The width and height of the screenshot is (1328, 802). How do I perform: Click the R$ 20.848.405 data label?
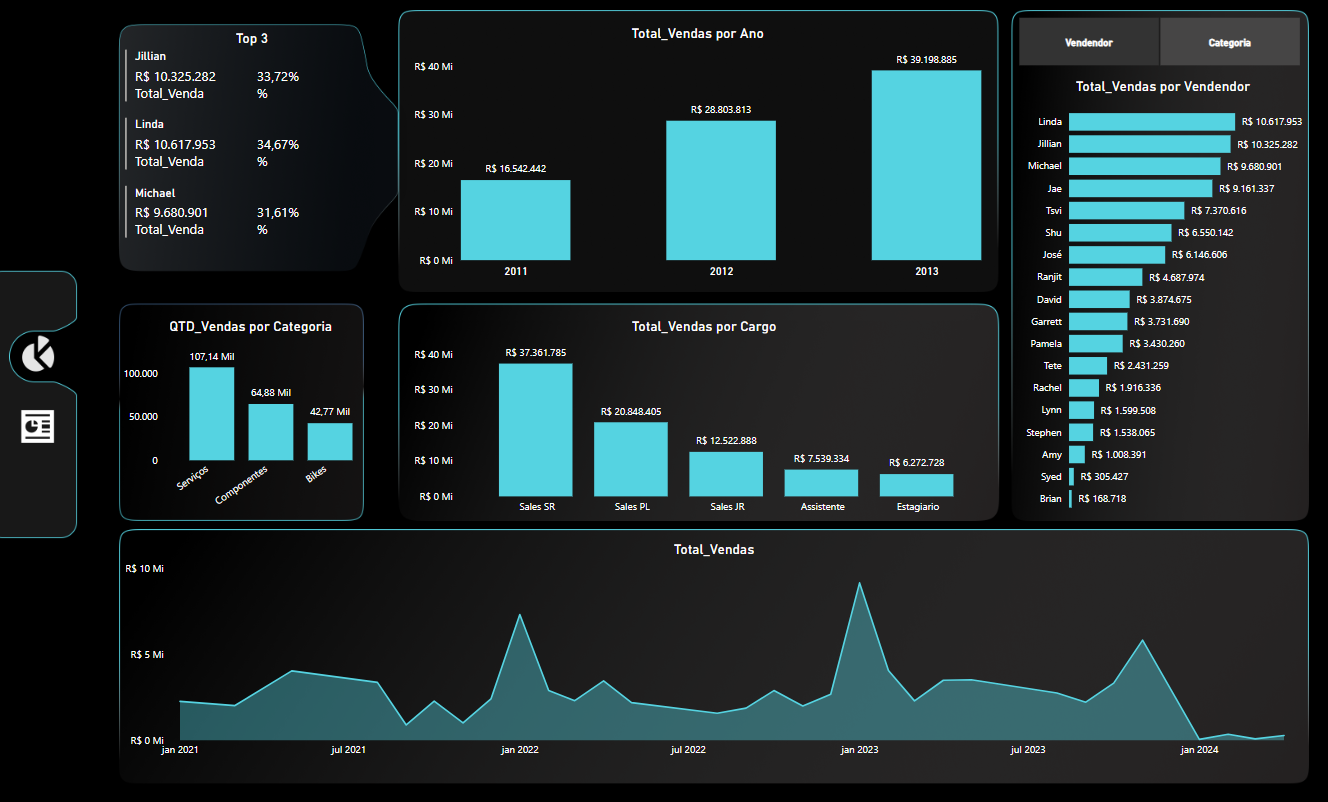click(x=631, y=411)
